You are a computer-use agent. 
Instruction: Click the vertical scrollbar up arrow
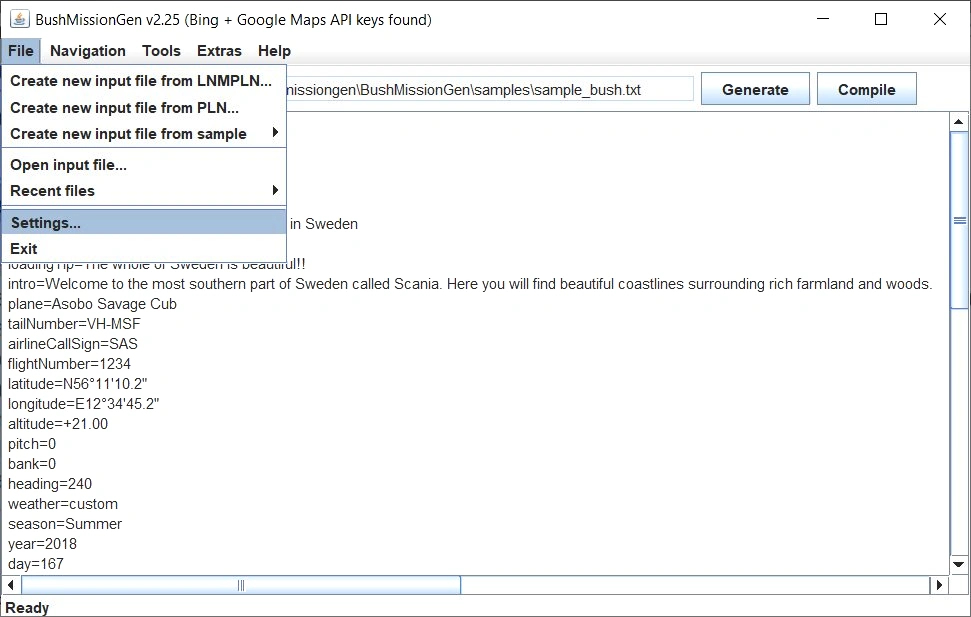(959, 122)
